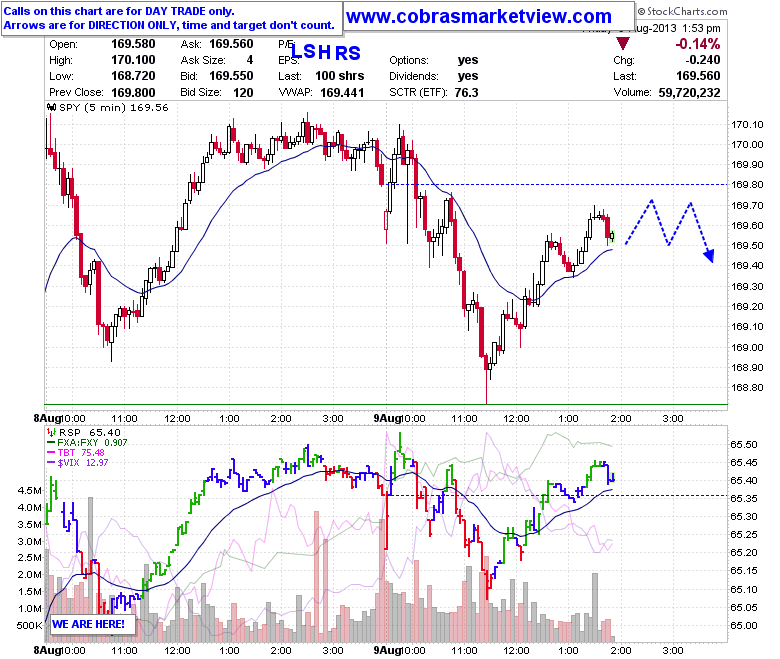Click the 65.00 label on lower right axis
This screenshot has height=659, width=780.
744,626
